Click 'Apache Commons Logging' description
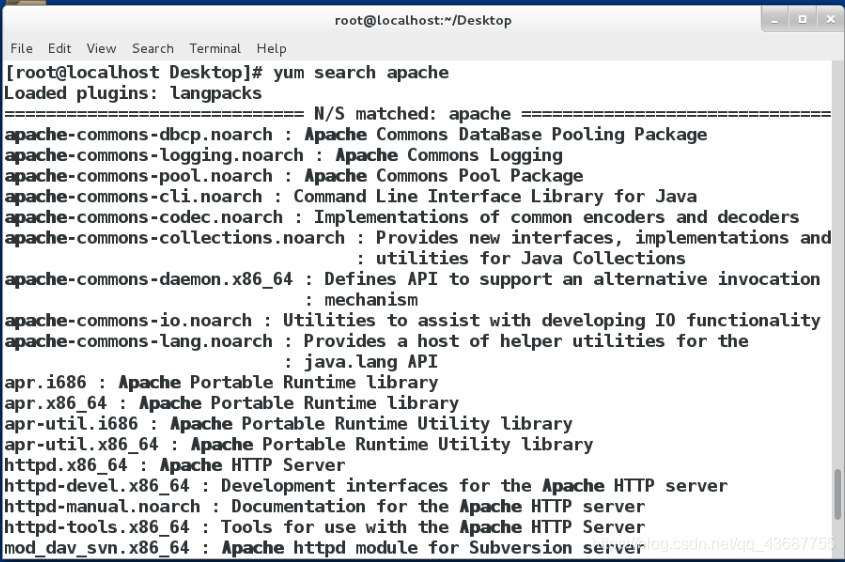 [449, 155]
